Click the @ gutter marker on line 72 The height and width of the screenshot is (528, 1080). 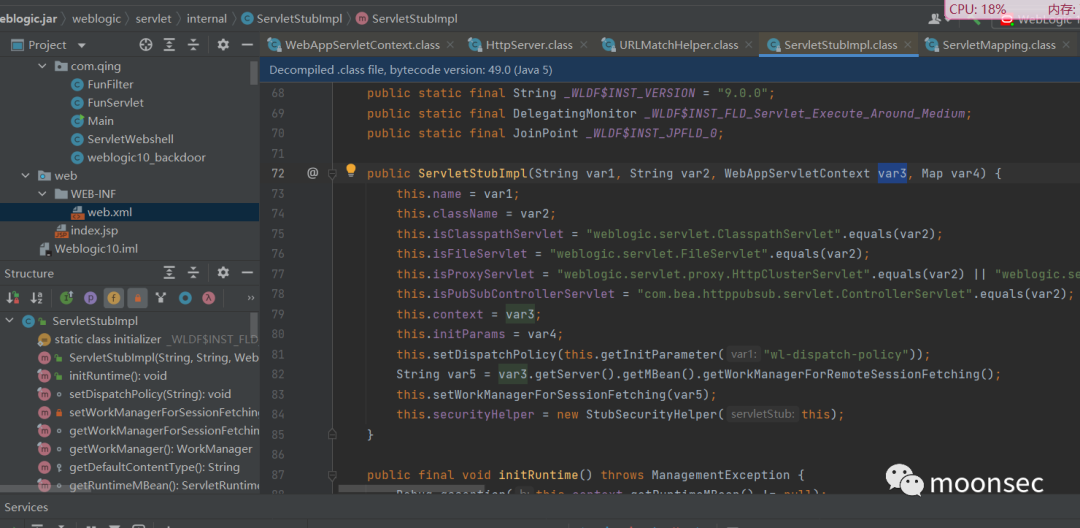pyautogui.click(x=312, y=173)
